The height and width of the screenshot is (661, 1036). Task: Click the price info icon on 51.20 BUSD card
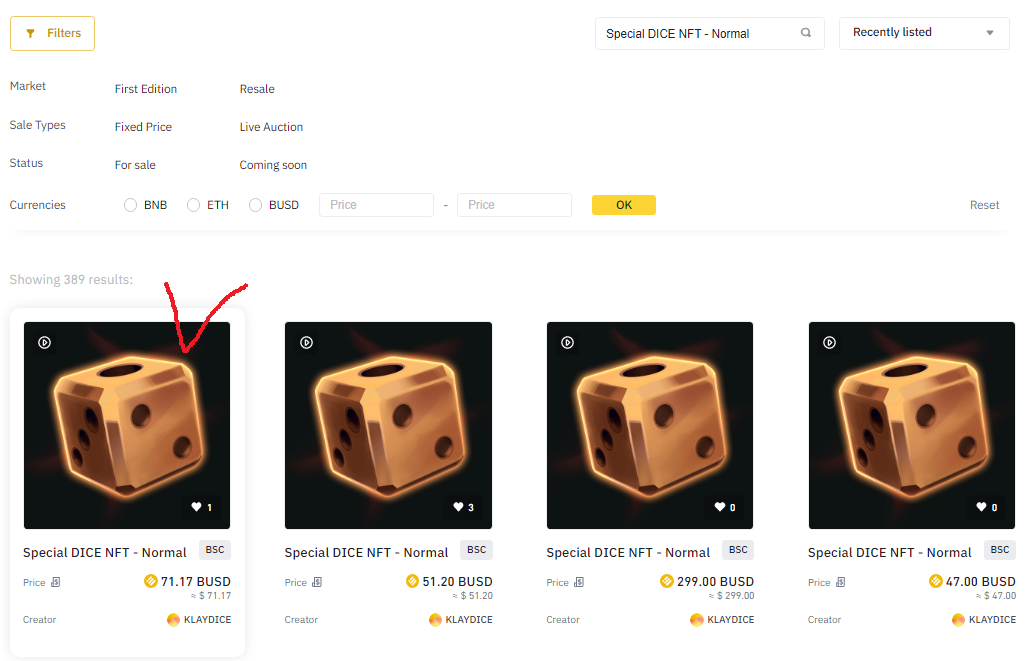317,582
